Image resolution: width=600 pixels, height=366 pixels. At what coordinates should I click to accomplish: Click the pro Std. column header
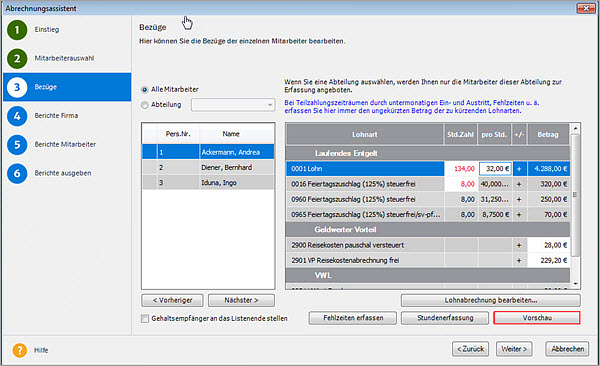(494, 134)
